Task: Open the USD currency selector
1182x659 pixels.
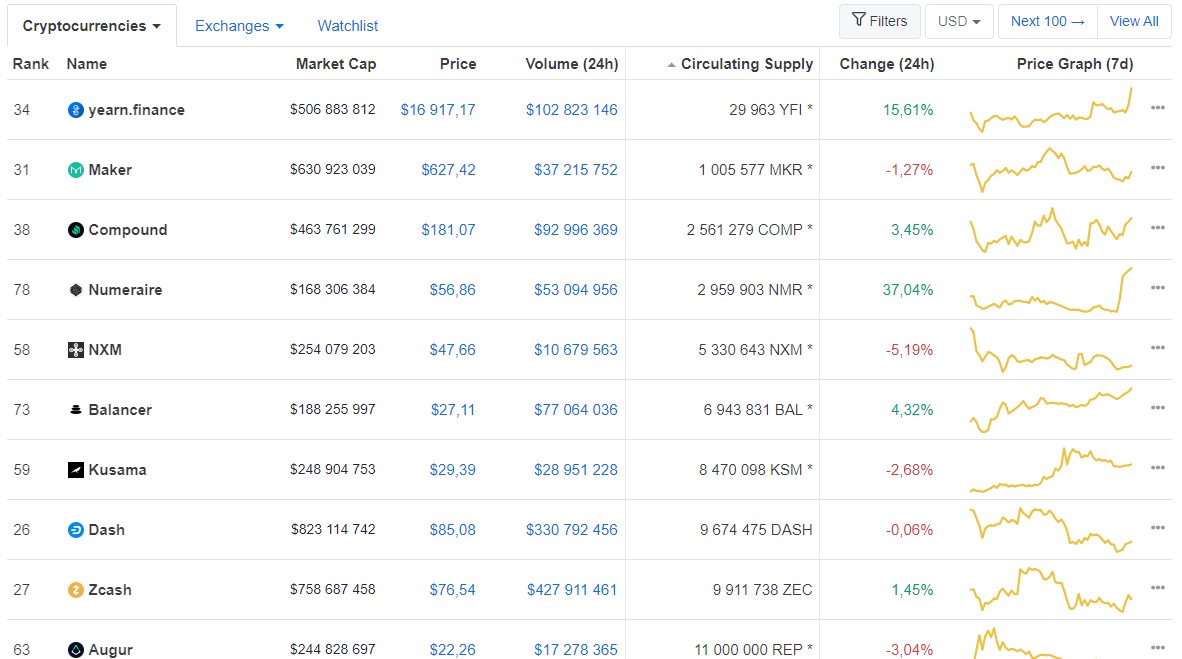Action: [x=959, y=21]
